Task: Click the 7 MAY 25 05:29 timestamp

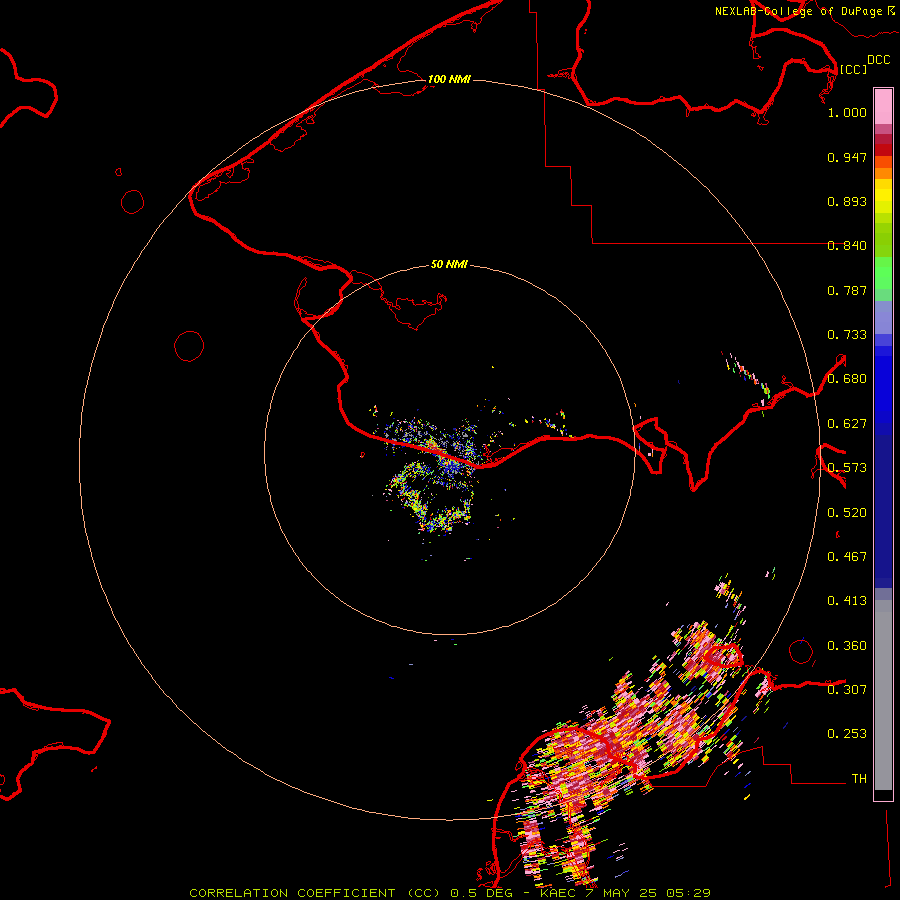Action: pyautogui.click(x=648, y=893)
